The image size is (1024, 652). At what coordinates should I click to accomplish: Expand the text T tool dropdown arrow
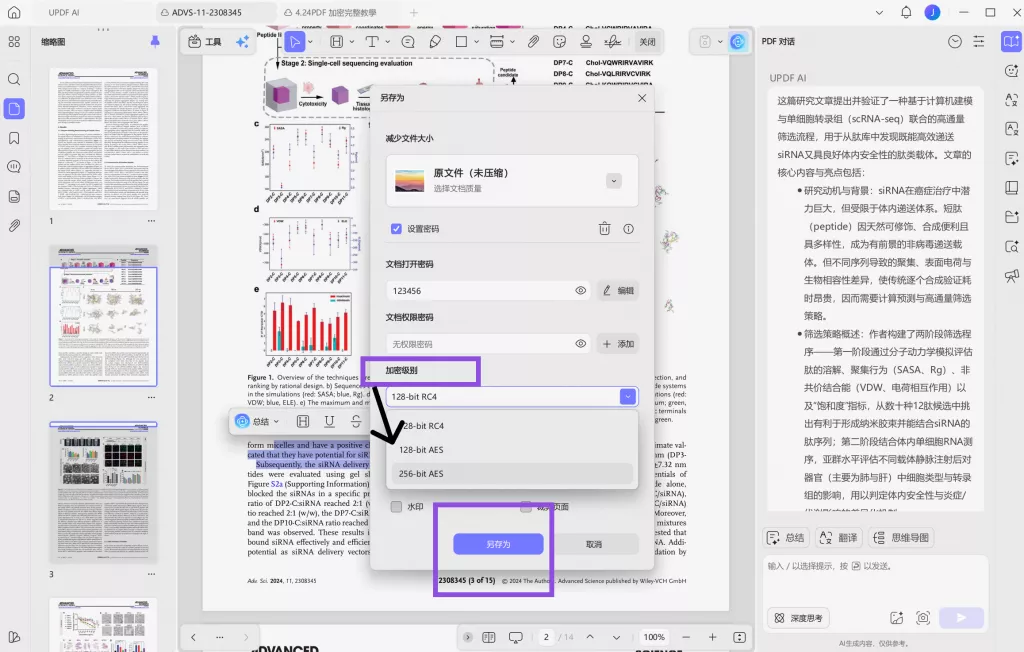(387, 42)
